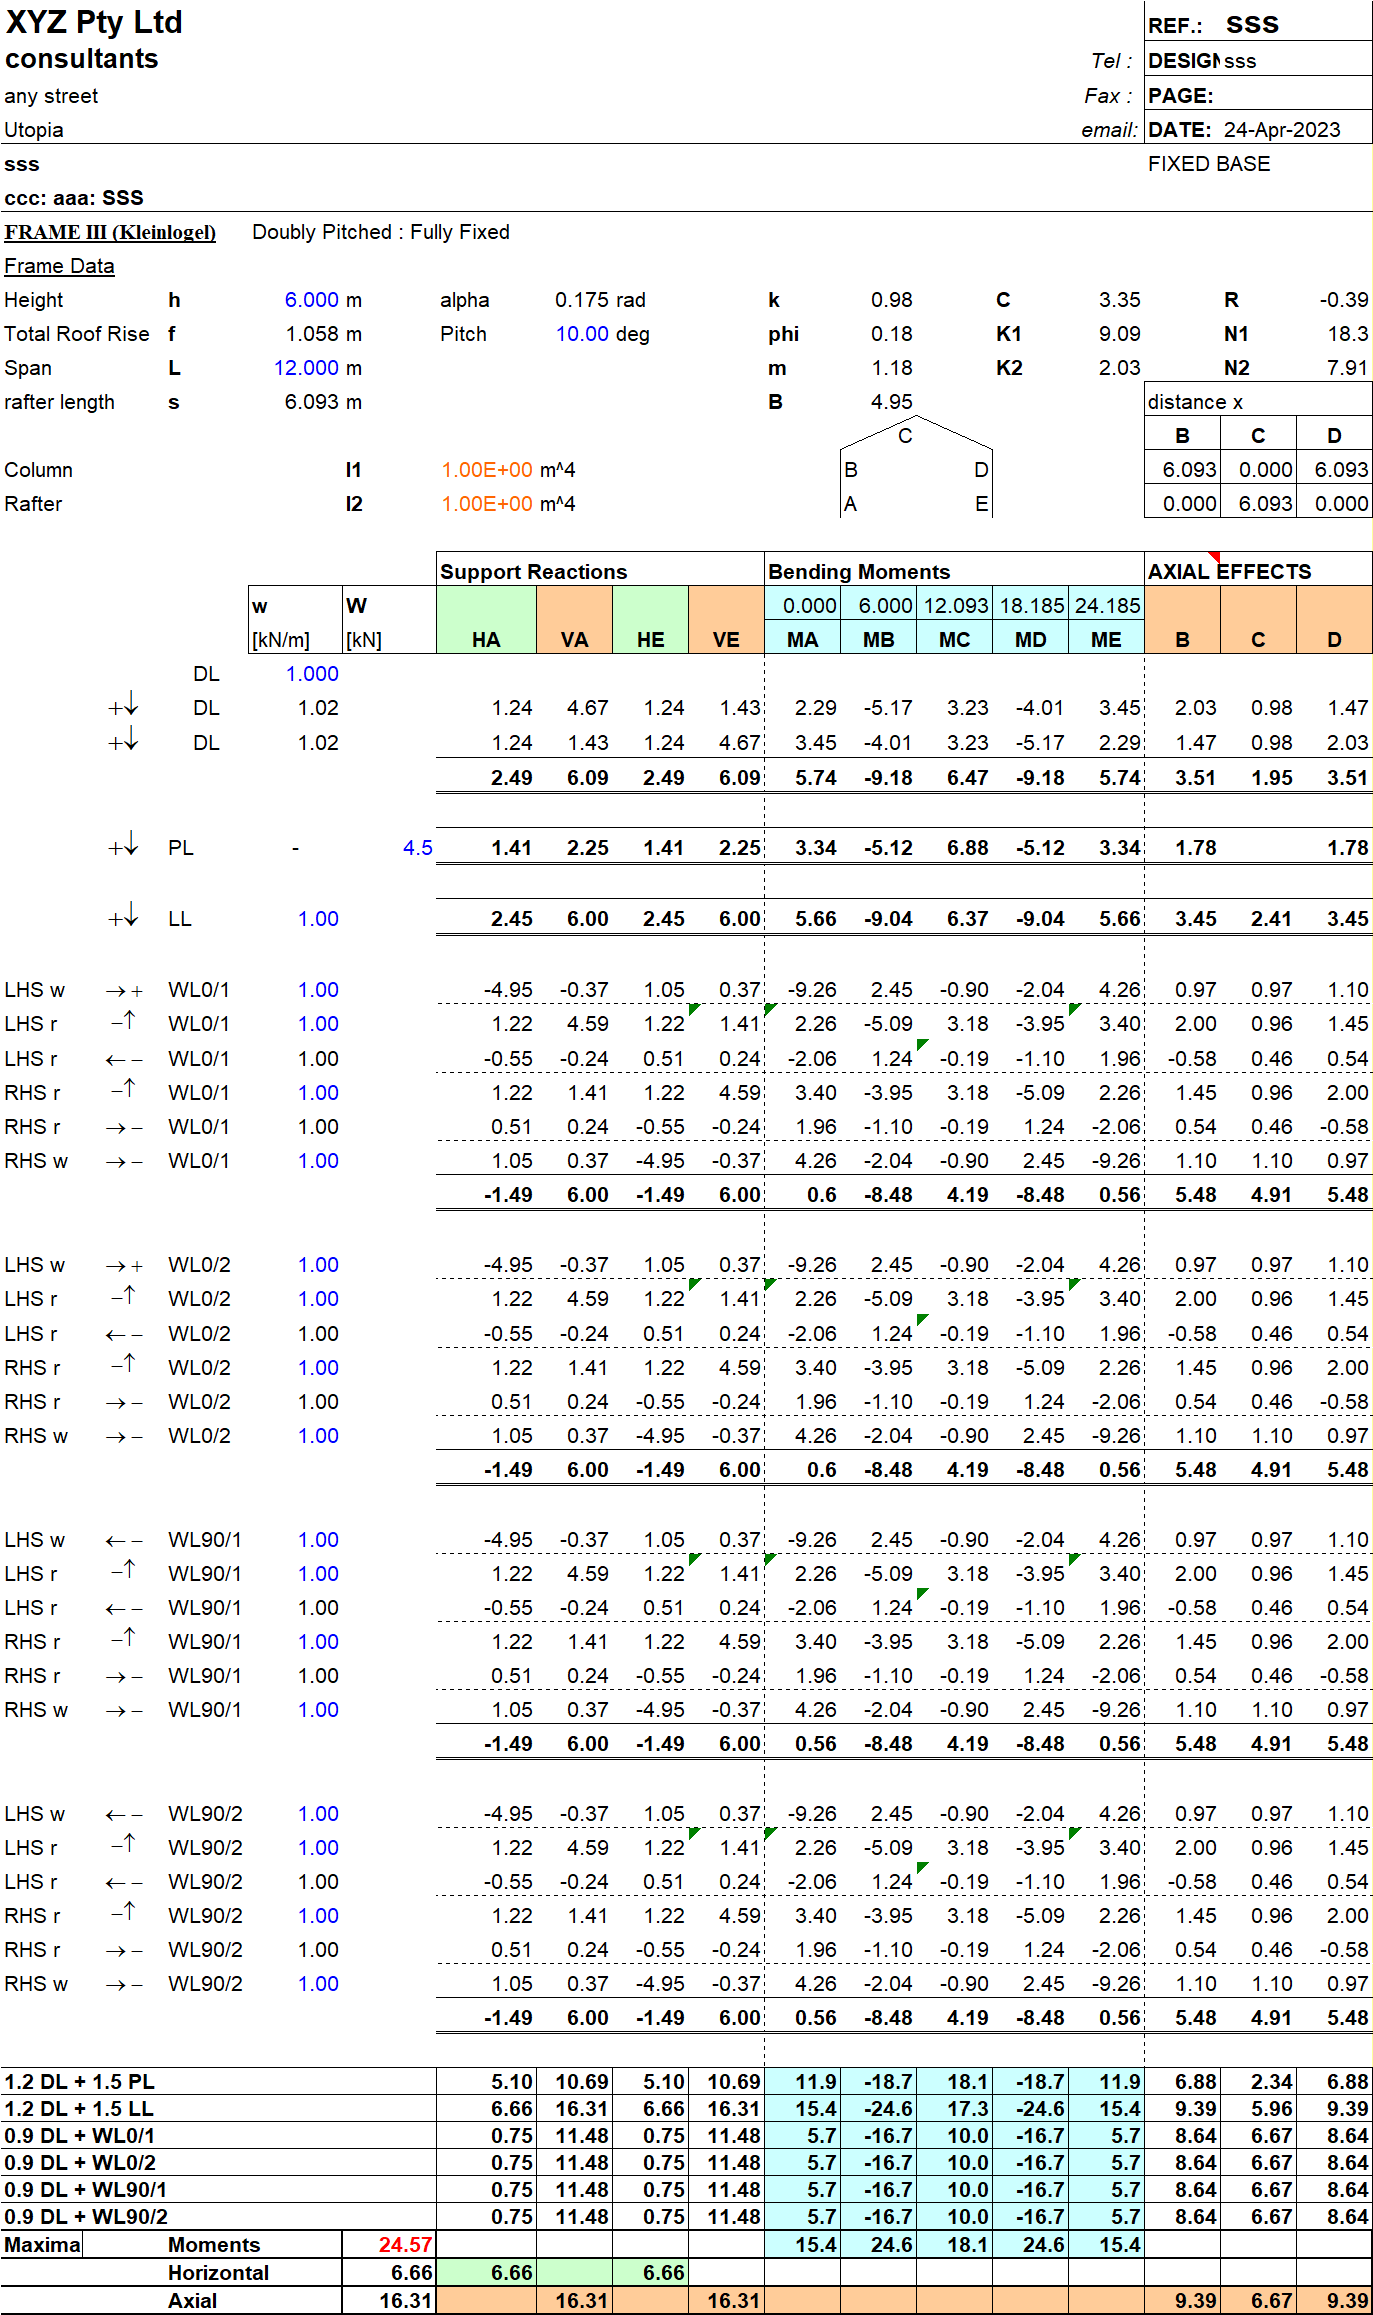
Task: Select the N2 value '7.91'
Action: click(x=1347, y=368)
